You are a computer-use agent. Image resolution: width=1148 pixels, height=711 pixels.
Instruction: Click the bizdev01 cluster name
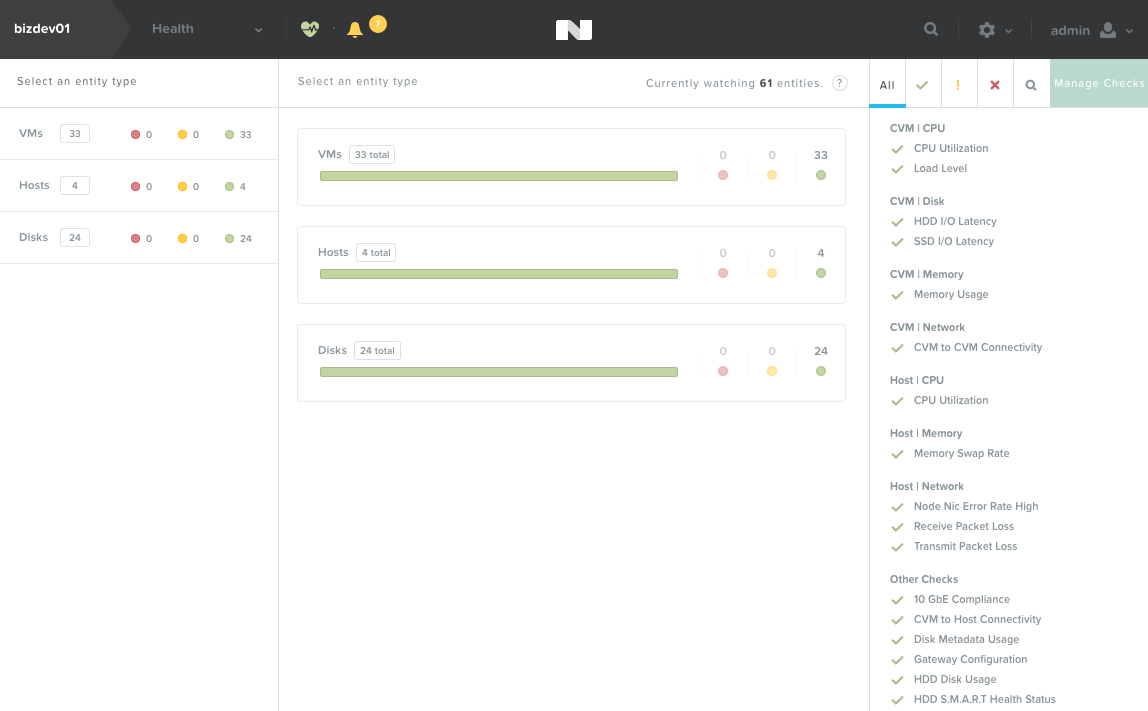pyautogui.click(x=42, y=29)
